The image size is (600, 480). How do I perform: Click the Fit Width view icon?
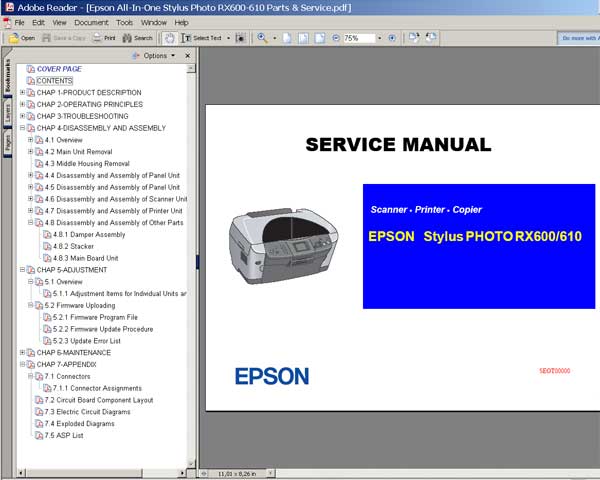point(320,38)
